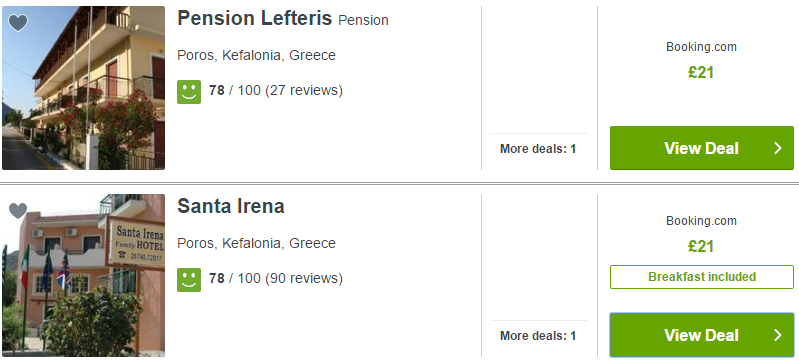Click Santa Irena Booking.com £21 price
The image size is (799, 360).
(x=701, y=247)
